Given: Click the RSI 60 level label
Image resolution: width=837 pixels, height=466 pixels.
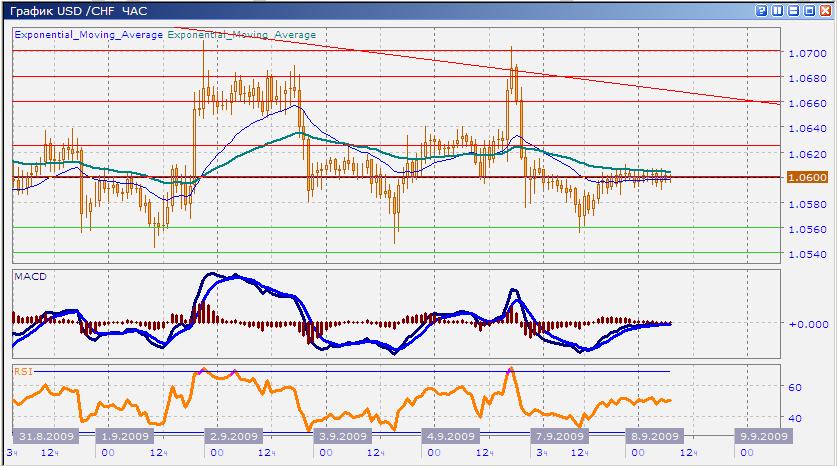Looking at the screenshot, I should coord(798,387).
